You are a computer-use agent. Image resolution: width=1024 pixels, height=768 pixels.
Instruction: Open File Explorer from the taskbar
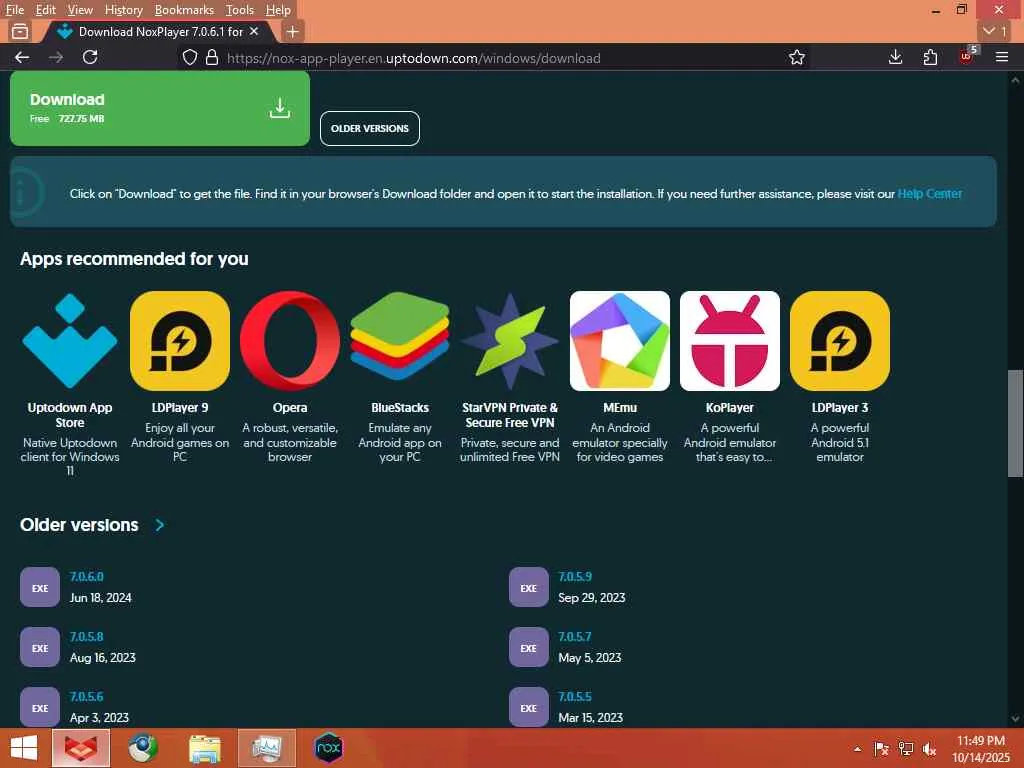point(205,748)
